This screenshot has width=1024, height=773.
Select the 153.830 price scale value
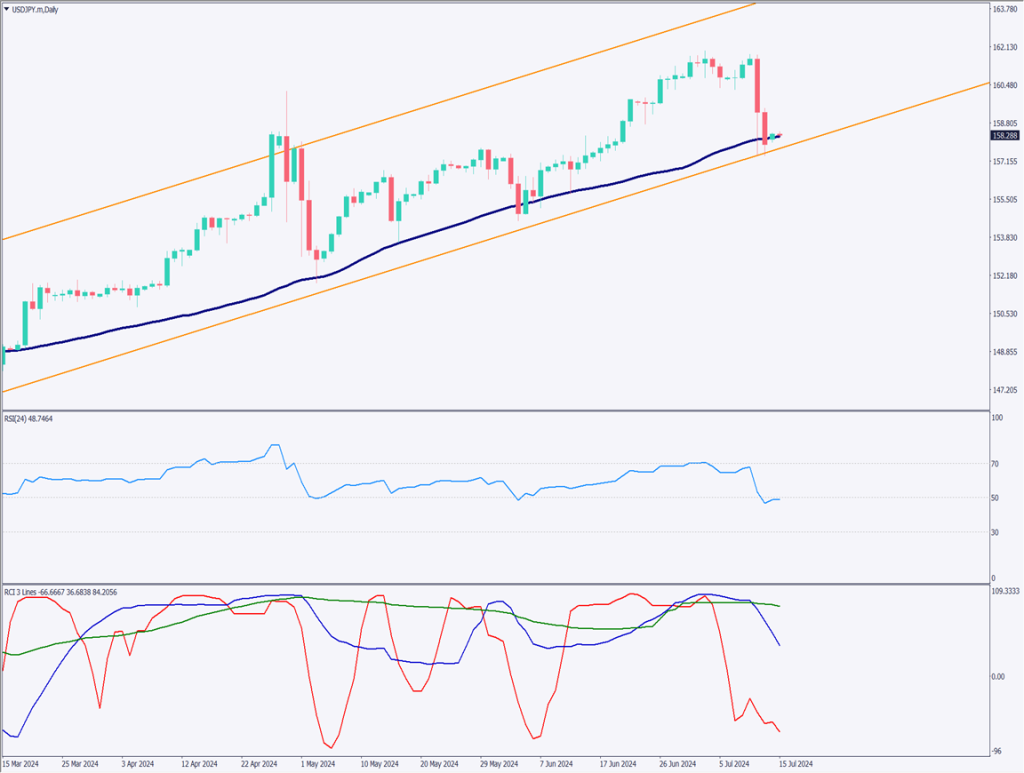click(1004, 238)
